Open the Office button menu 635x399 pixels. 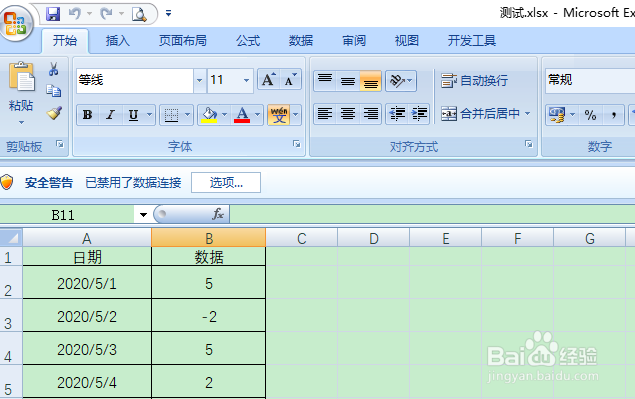point(16,23)
